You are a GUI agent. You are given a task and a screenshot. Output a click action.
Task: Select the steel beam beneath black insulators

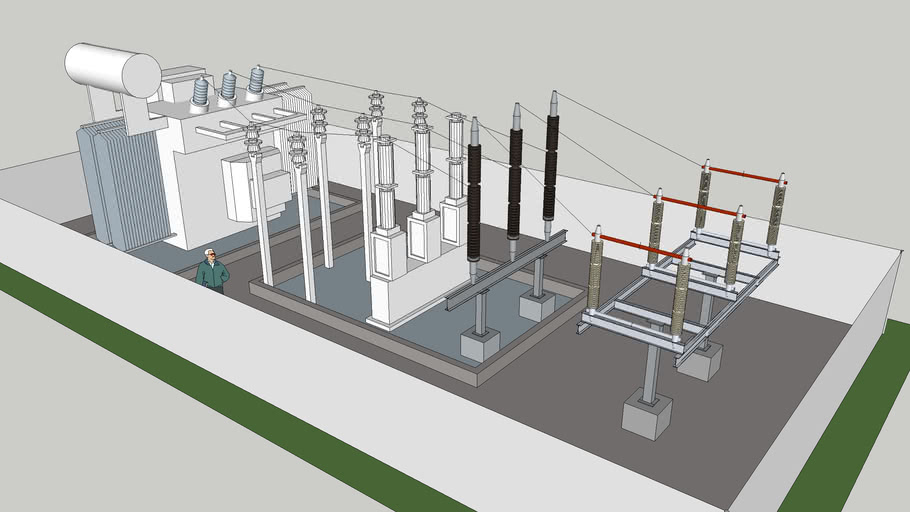[x=505, y=270]
